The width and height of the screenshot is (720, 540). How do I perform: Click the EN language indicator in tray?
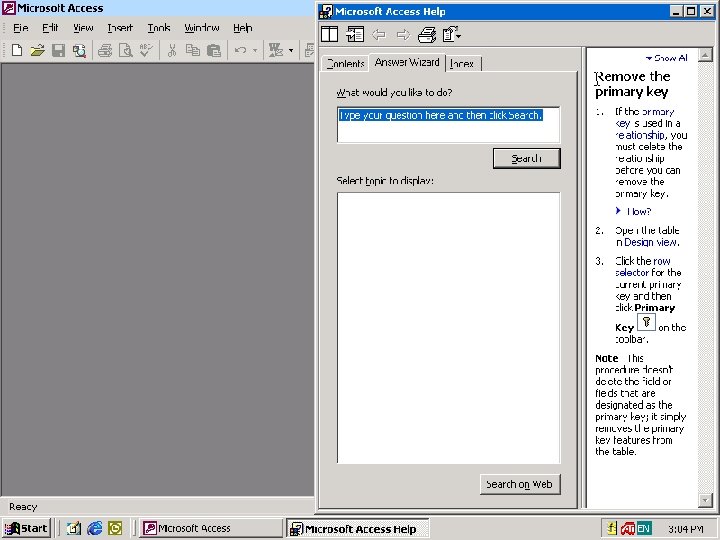pyautogui.click(x=644, y=529)
